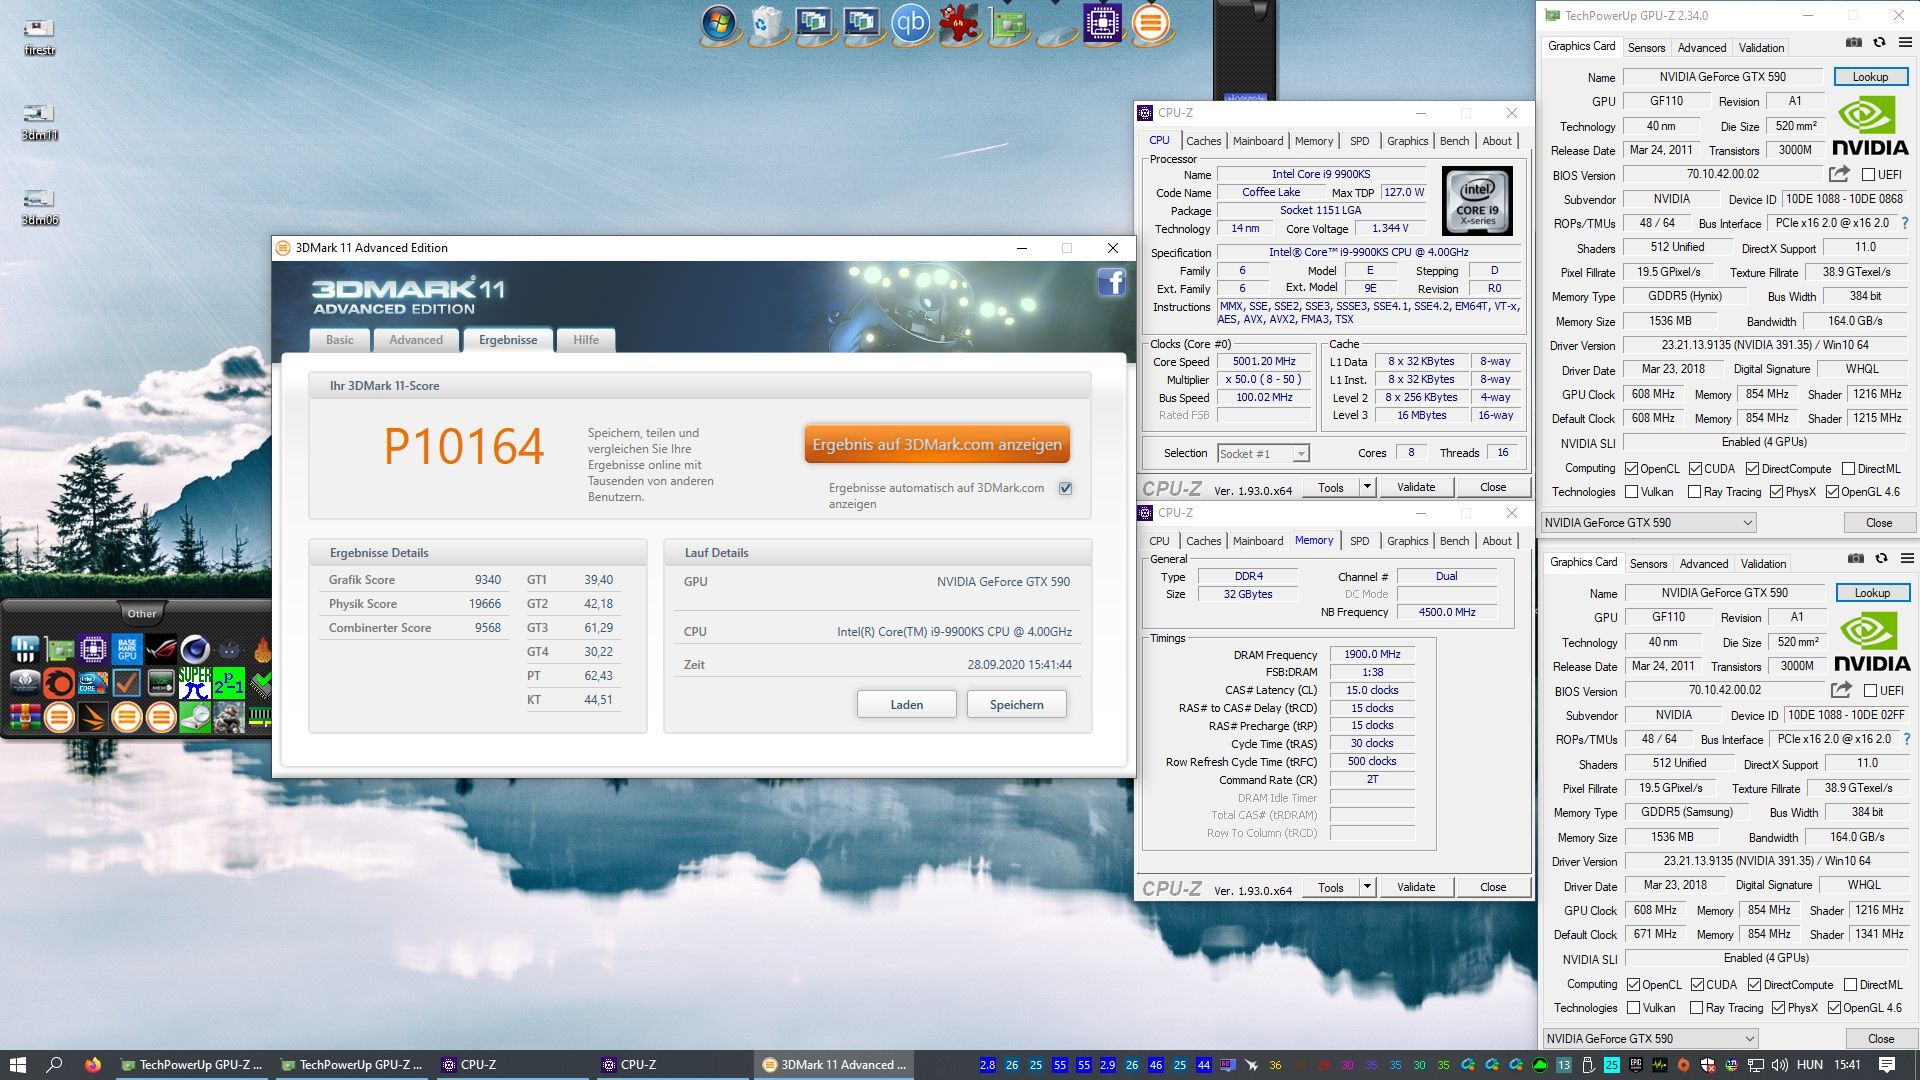The width and height of the screenshot is (1920, 1080).
Task: Switch to the Basic tab in 3DMark 11
Action: 340,340
